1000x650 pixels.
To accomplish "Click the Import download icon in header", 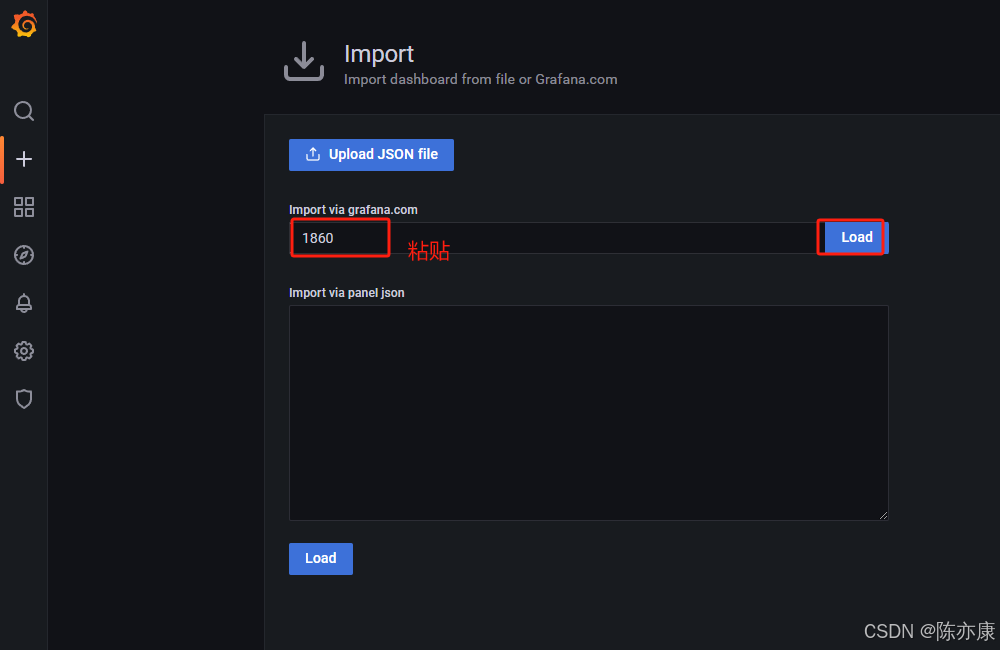I will tap(304, 61).
